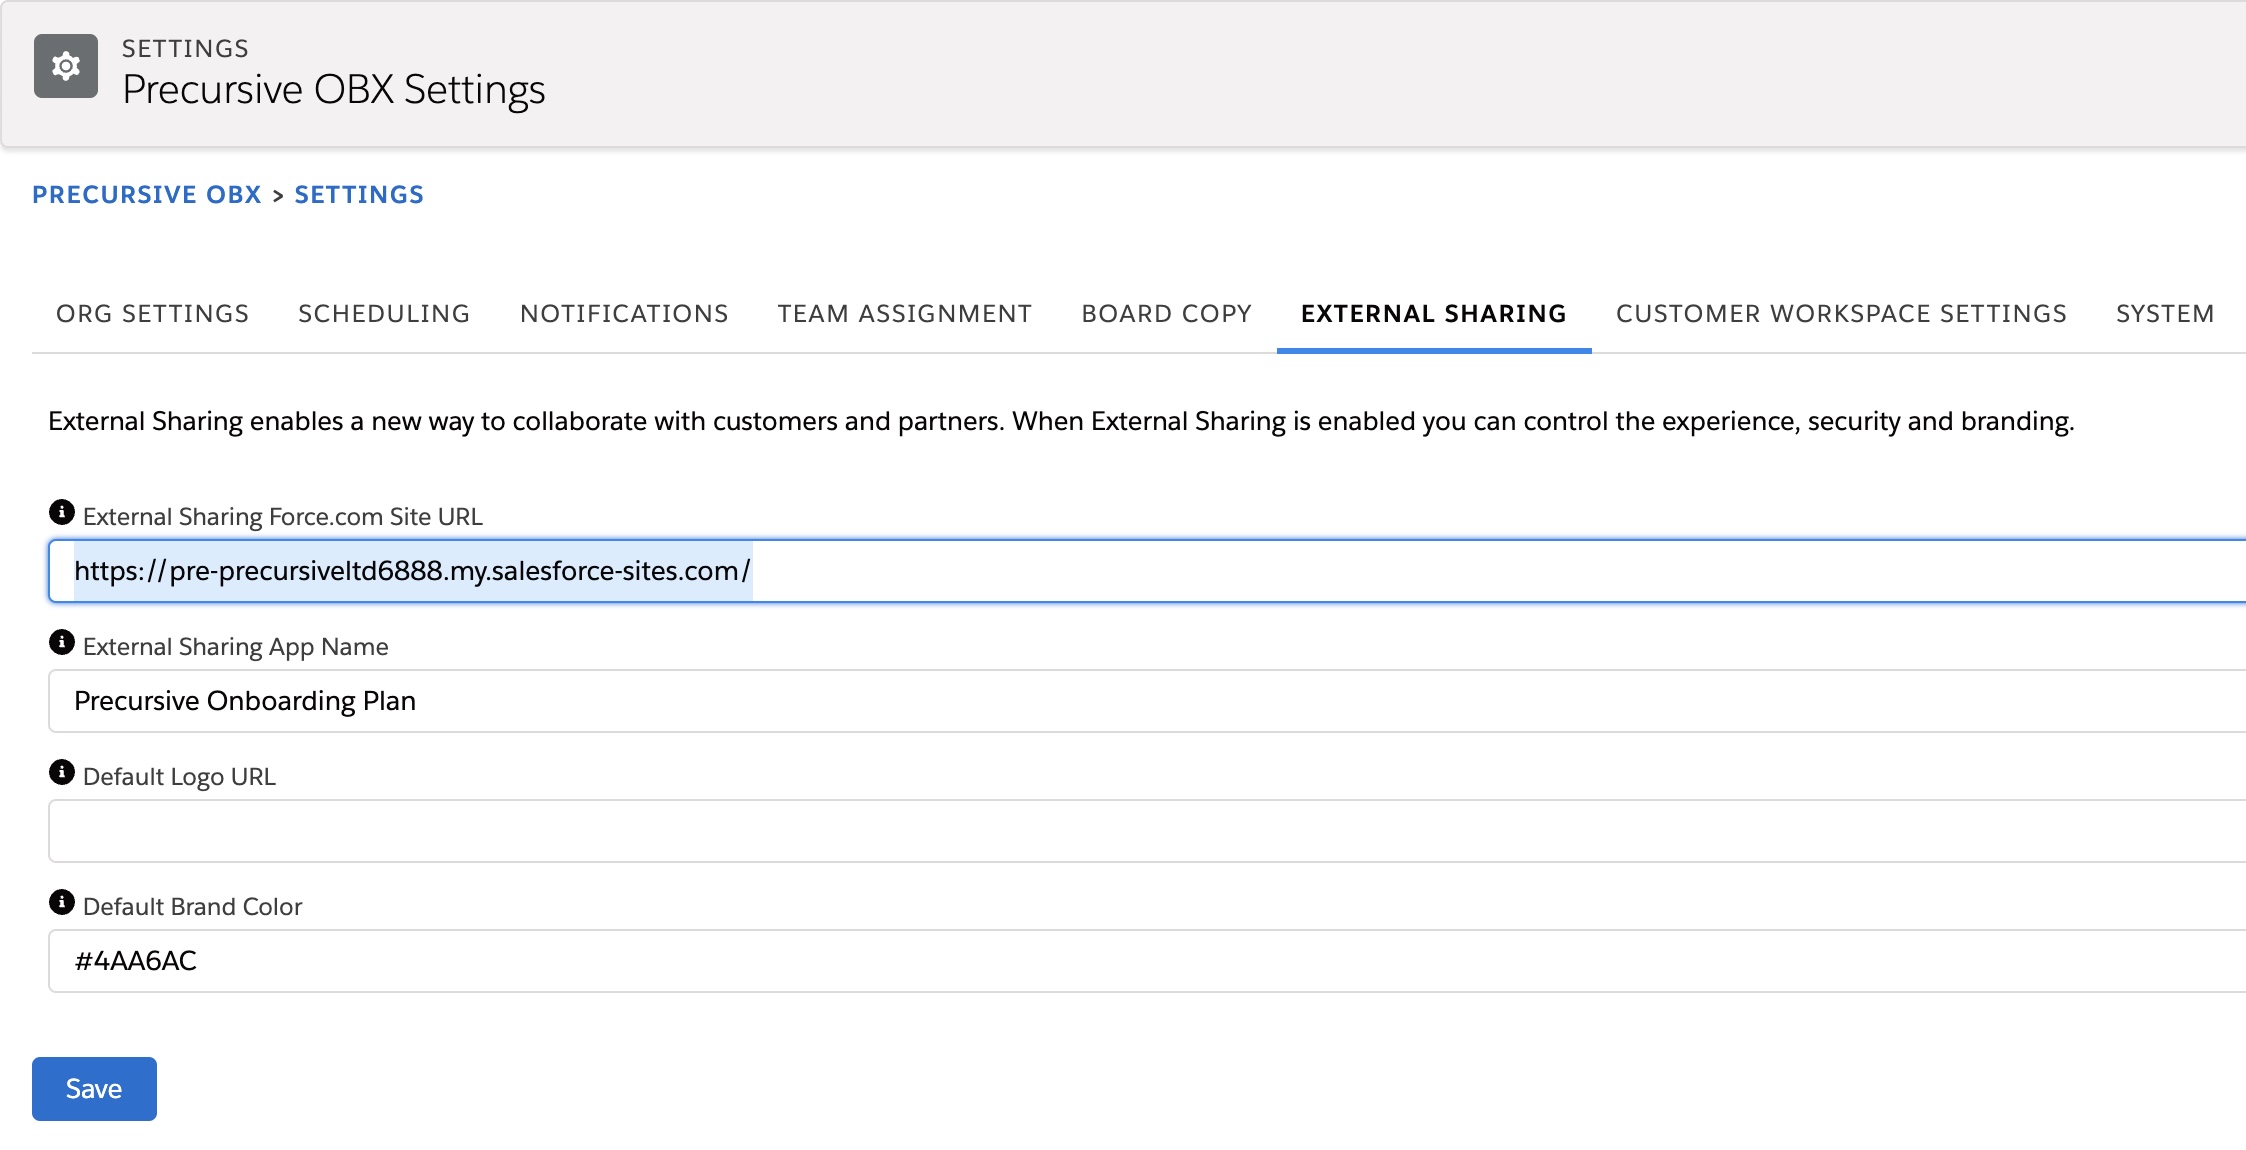Select the Precursive Onboarding Plan app name field
Image resolution: width=2246 pixels, height=1150 pixels.
tap(700, 701)
